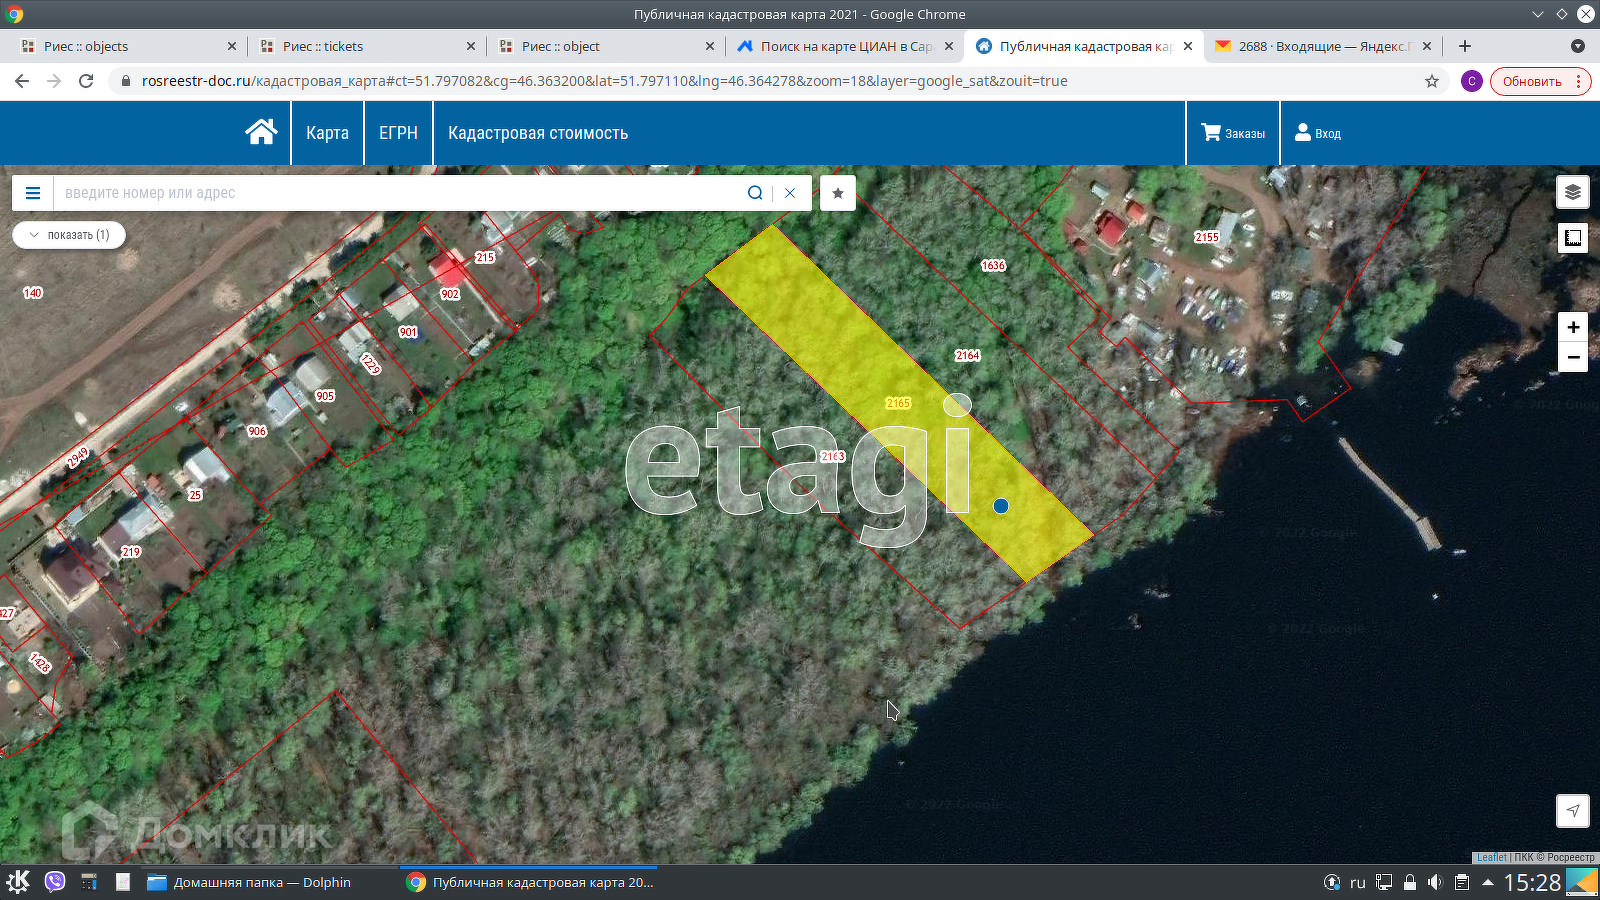1600x900 pixels.
Task: Open the ЕГРН menu item
Action: click(x=398, y=133)
